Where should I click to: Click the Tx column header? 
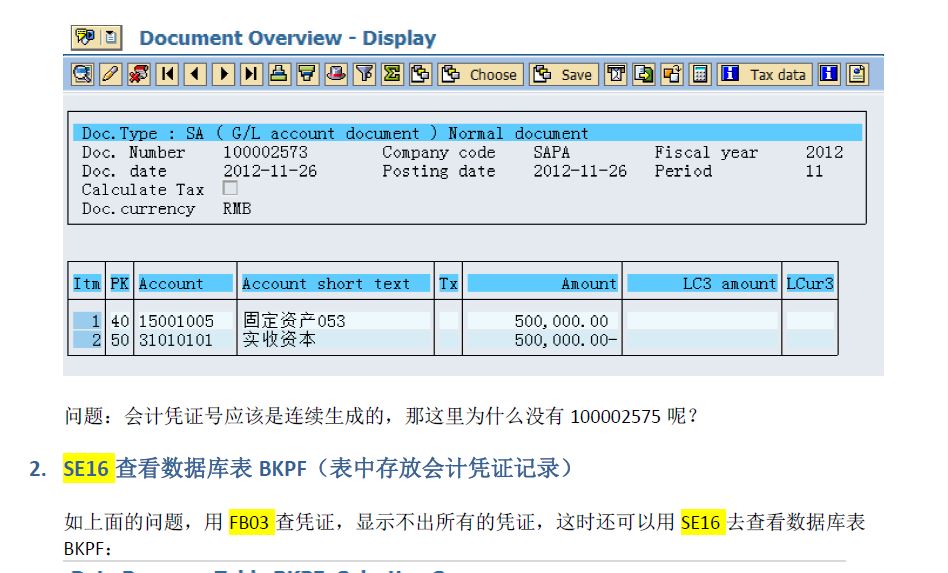pyautogui.click(x=448, y=283)
